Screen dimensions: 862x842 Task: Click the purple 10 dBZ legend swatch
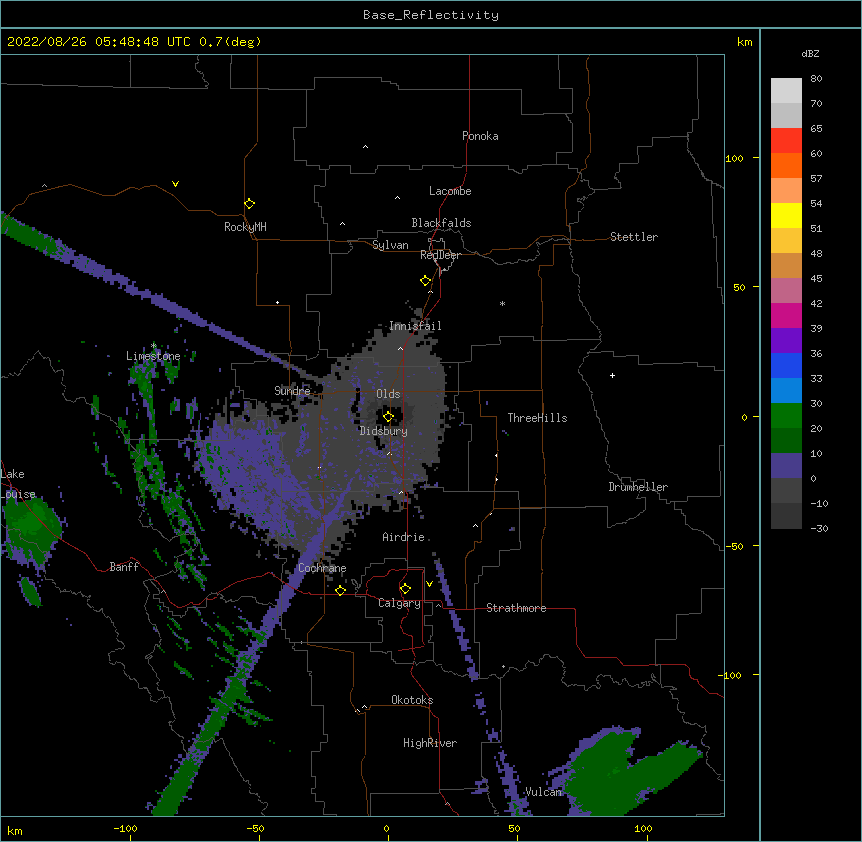pyautogui.click(x=786, y=466)
